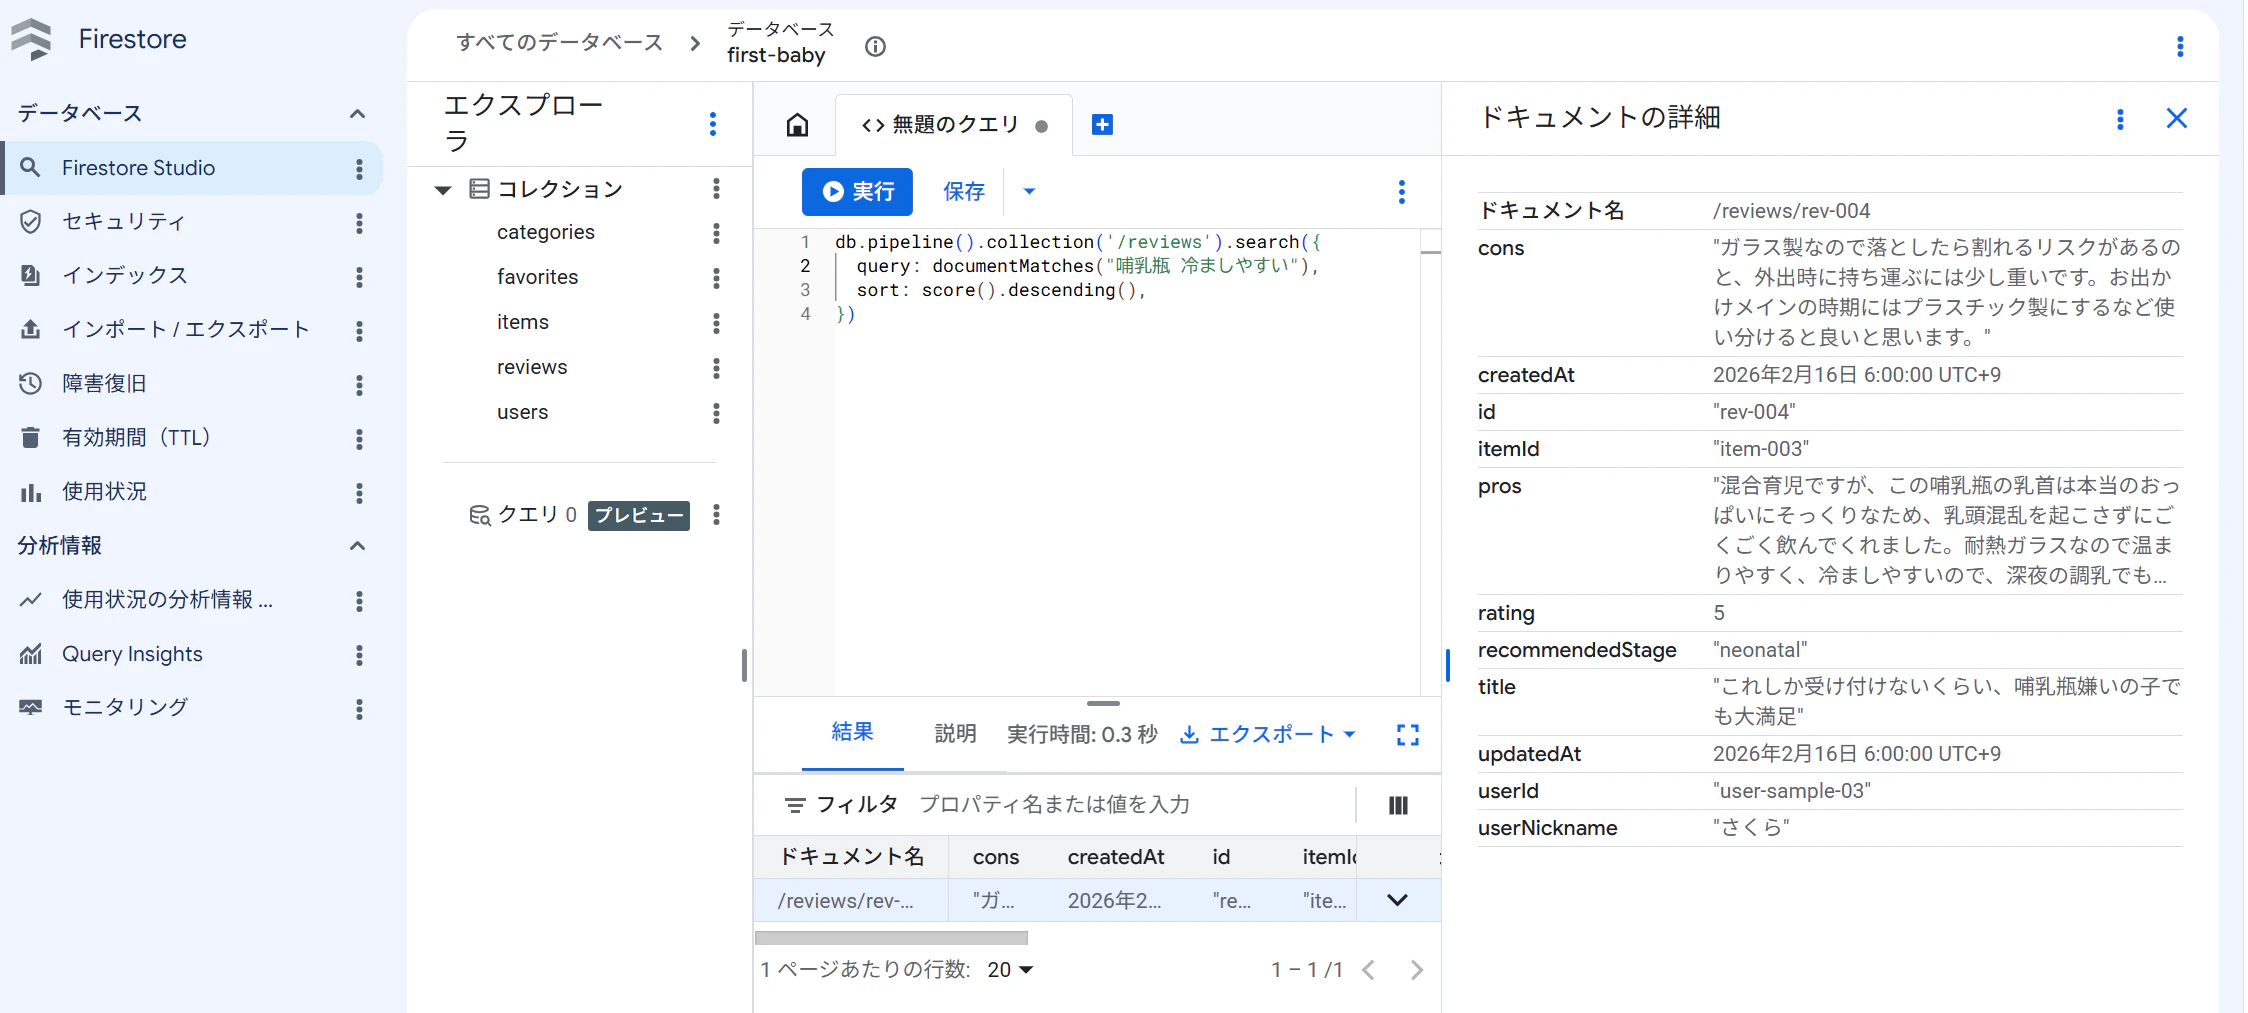This screenshot has width=2248, height=1013.
Task: Open インポート / エクスポート options menu
Action: pos(359,330)
